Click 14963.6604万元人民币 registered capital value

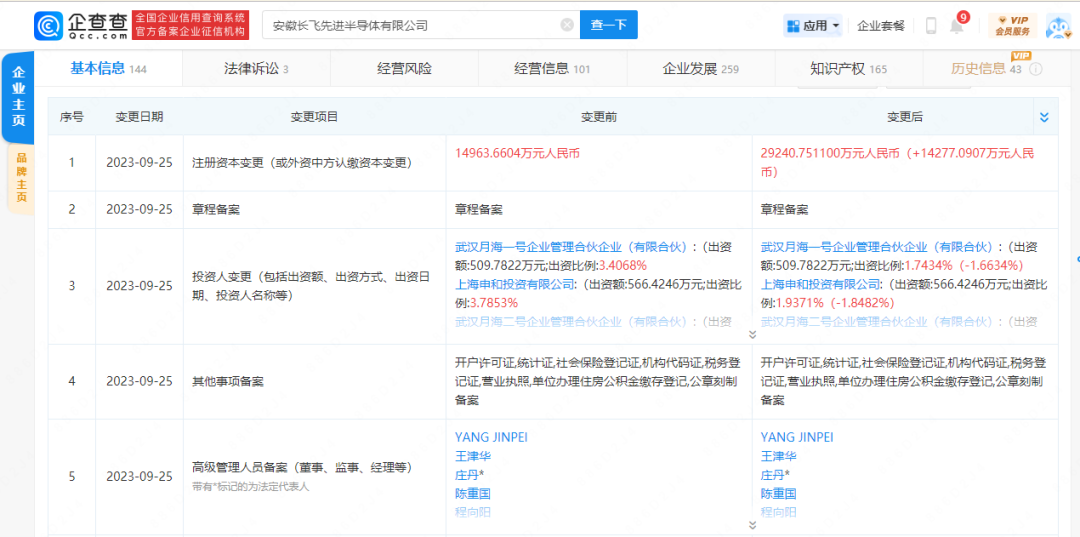(517, 154)
